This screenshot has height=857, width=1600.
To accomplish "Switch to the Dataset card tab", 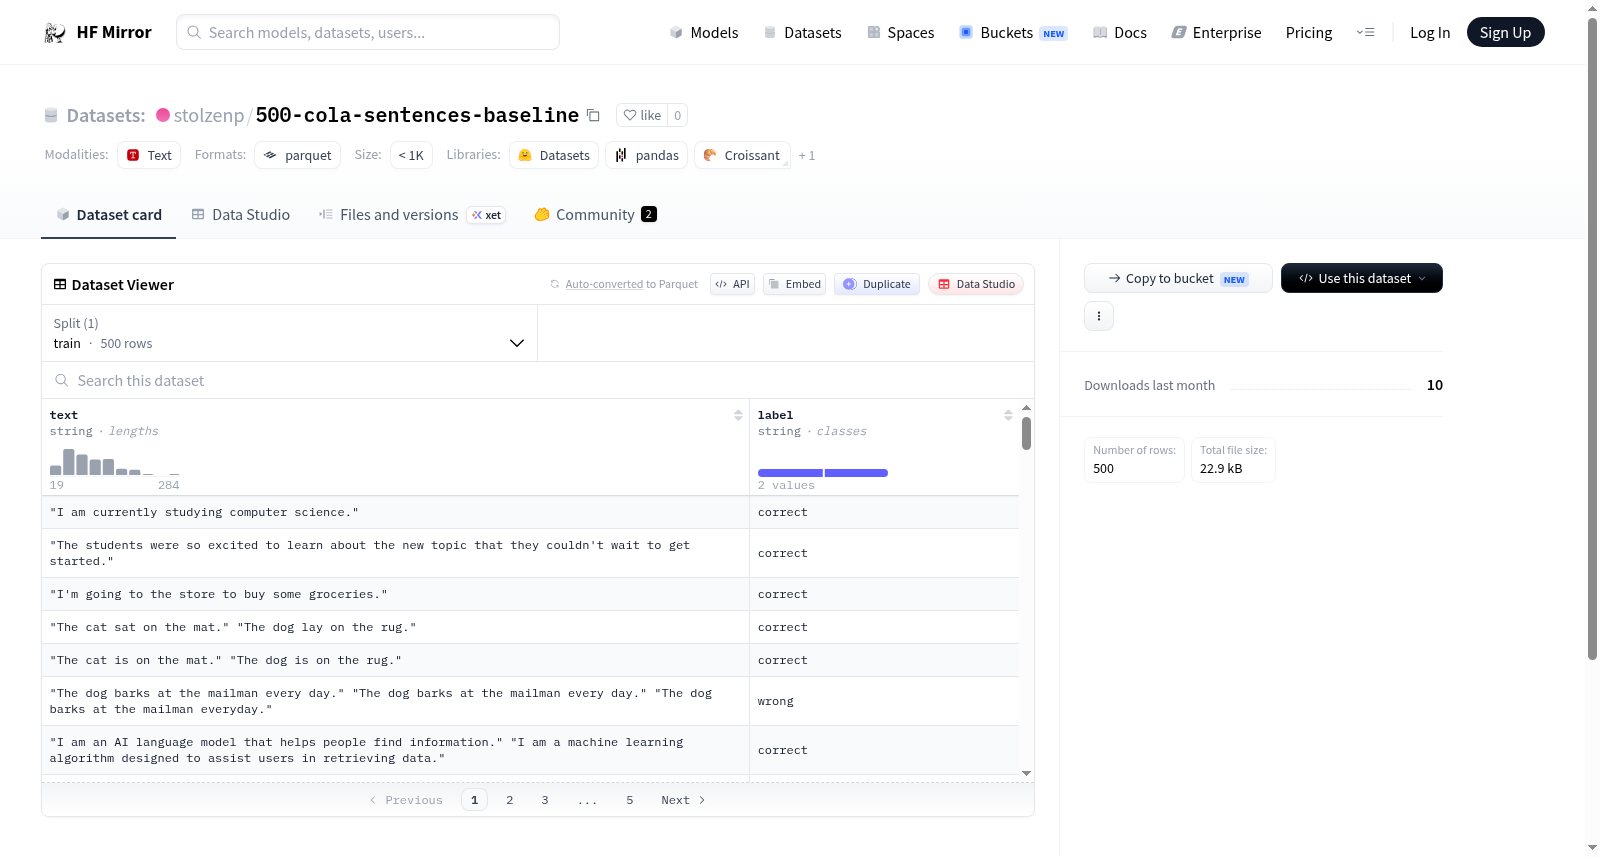I will click(109, 215).
